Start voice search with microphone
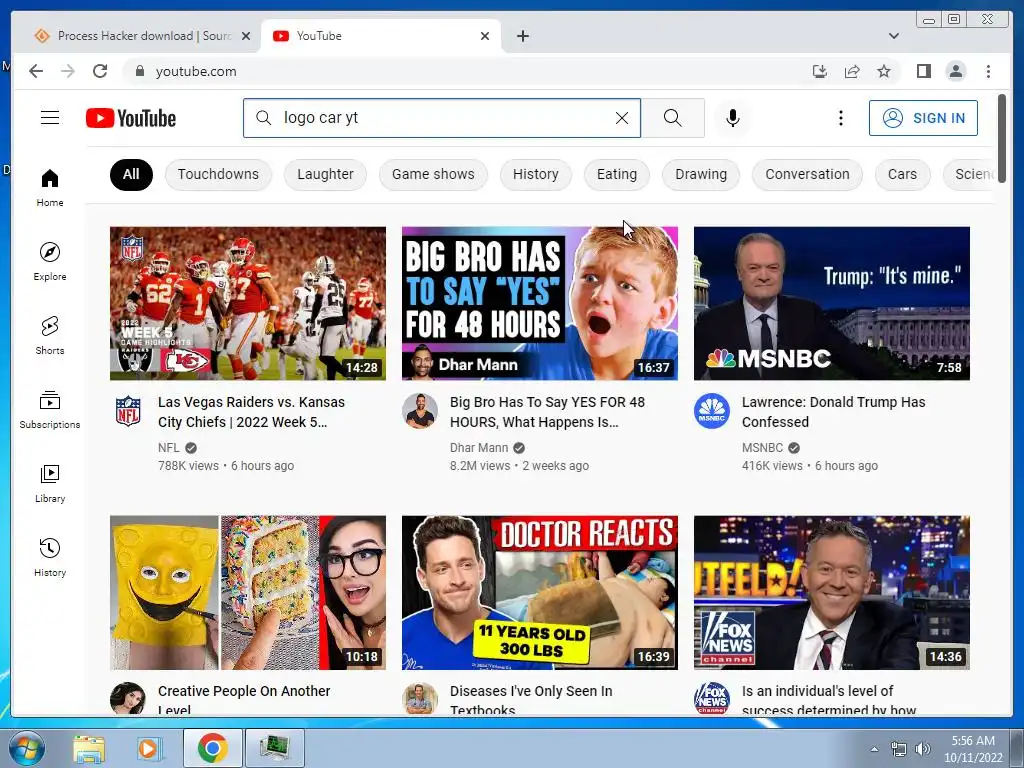Viewport: 1024px width, 768px height. click(733, 118)
